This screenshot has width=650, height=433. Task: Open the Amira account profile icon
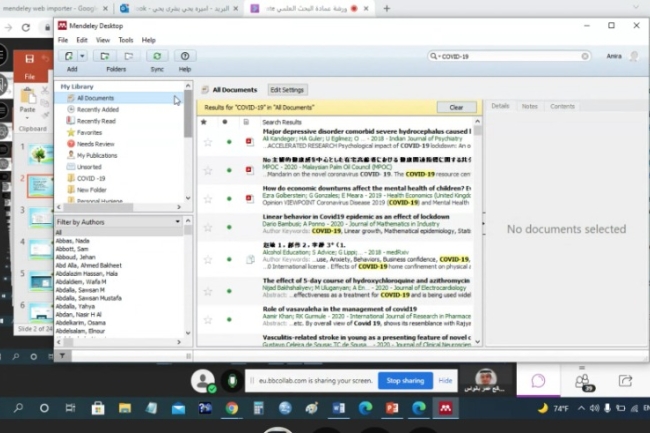[x=634, y=56]
